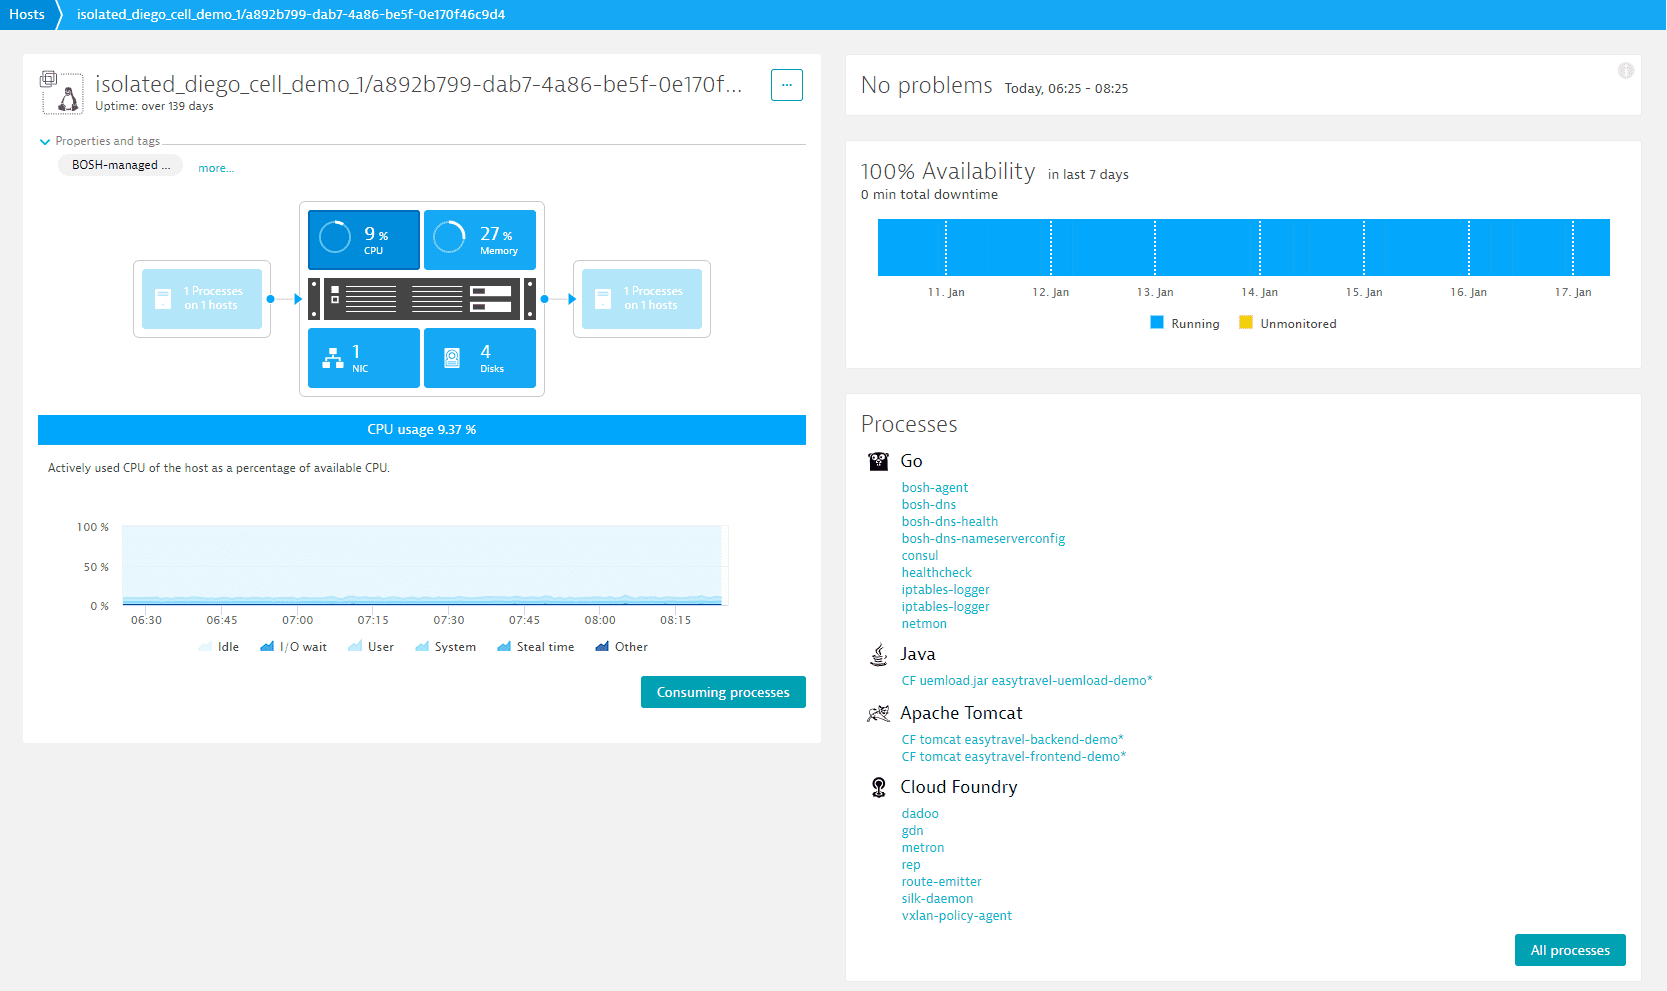Toggle the System series in CPU legend
Screen dimensions: 1667x991
coord(445,647)
